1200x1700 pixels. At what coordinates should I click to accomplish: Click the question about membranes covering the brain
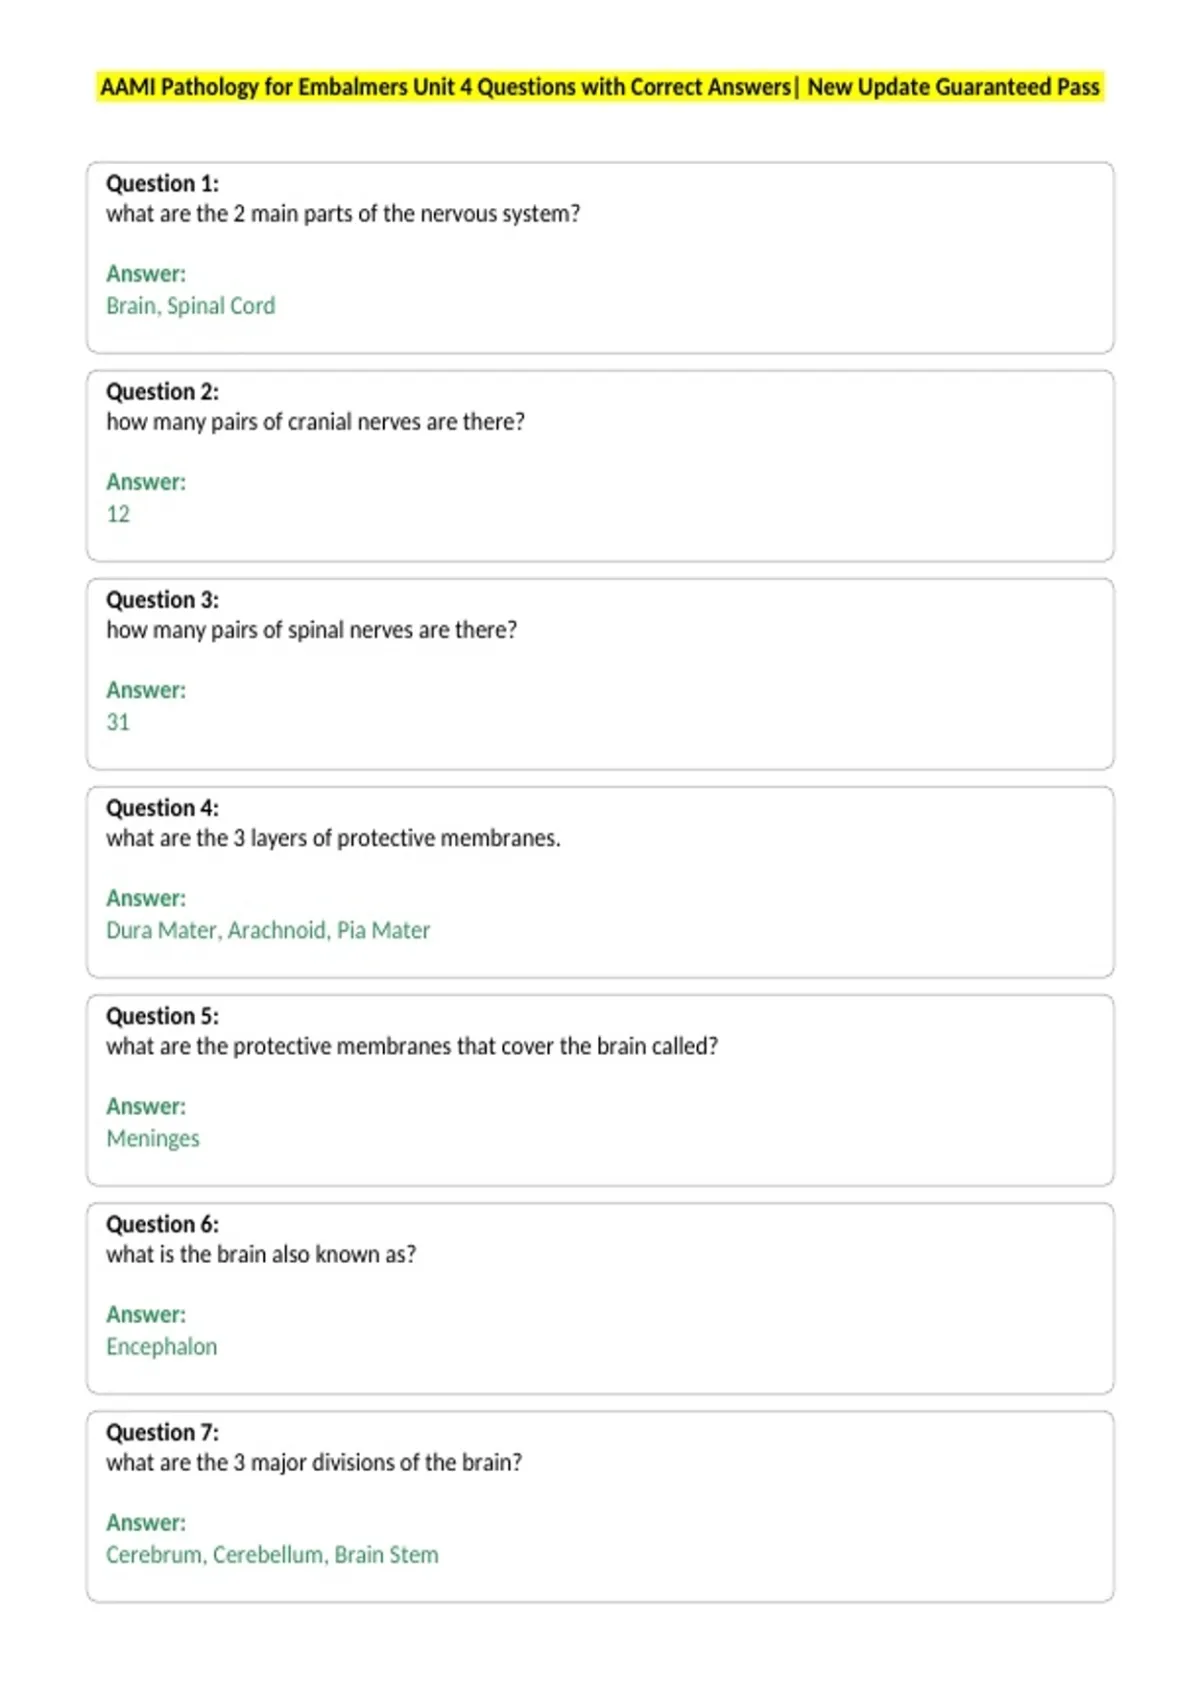(412, 1046)
